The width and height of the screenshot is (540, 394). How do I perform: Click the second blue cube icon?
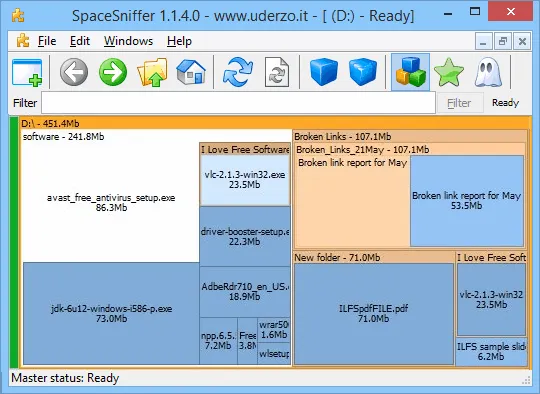coord(363,72)
